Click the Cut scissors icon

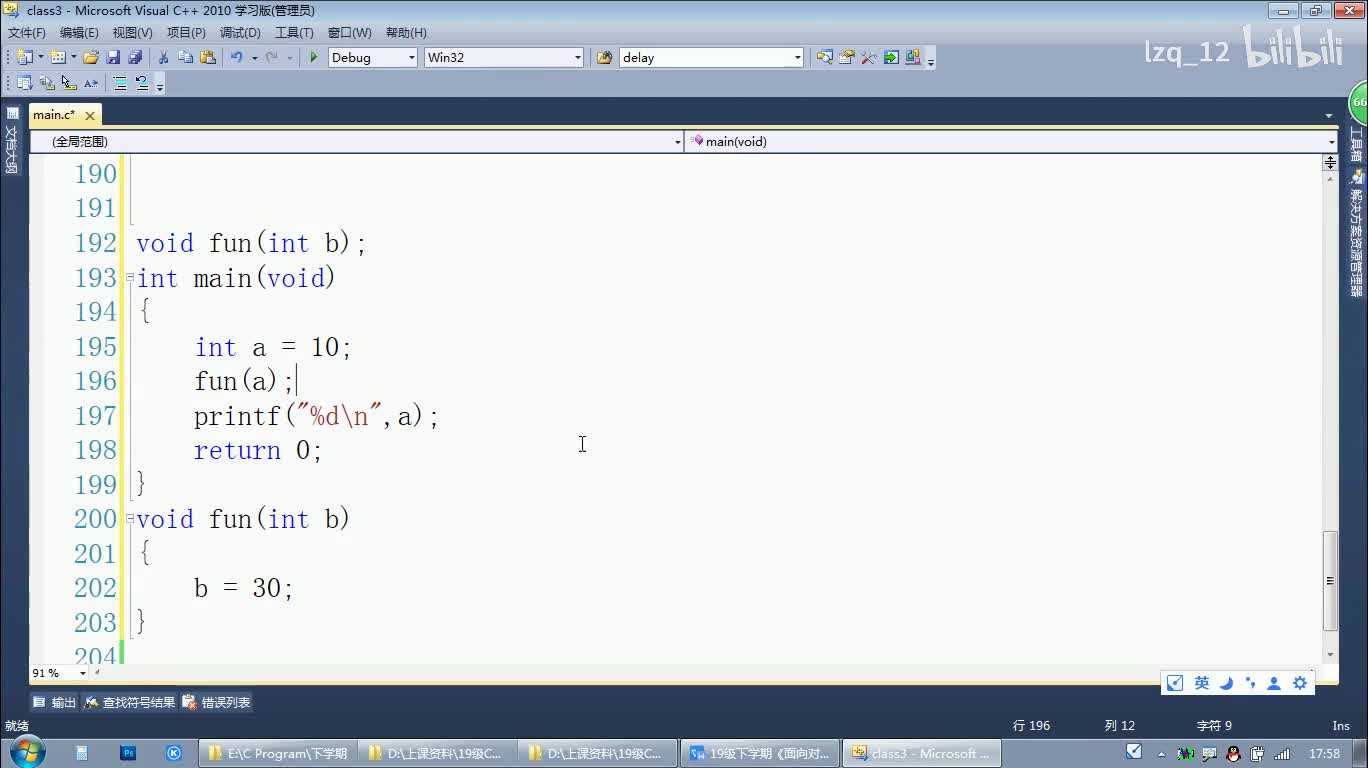point(164,58)
